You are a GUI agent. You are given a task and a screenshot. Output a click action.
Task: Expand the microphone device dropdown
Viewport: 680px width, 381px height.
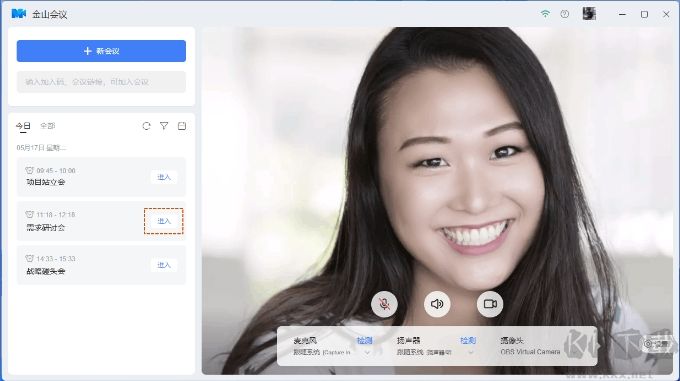coord(367,352)
